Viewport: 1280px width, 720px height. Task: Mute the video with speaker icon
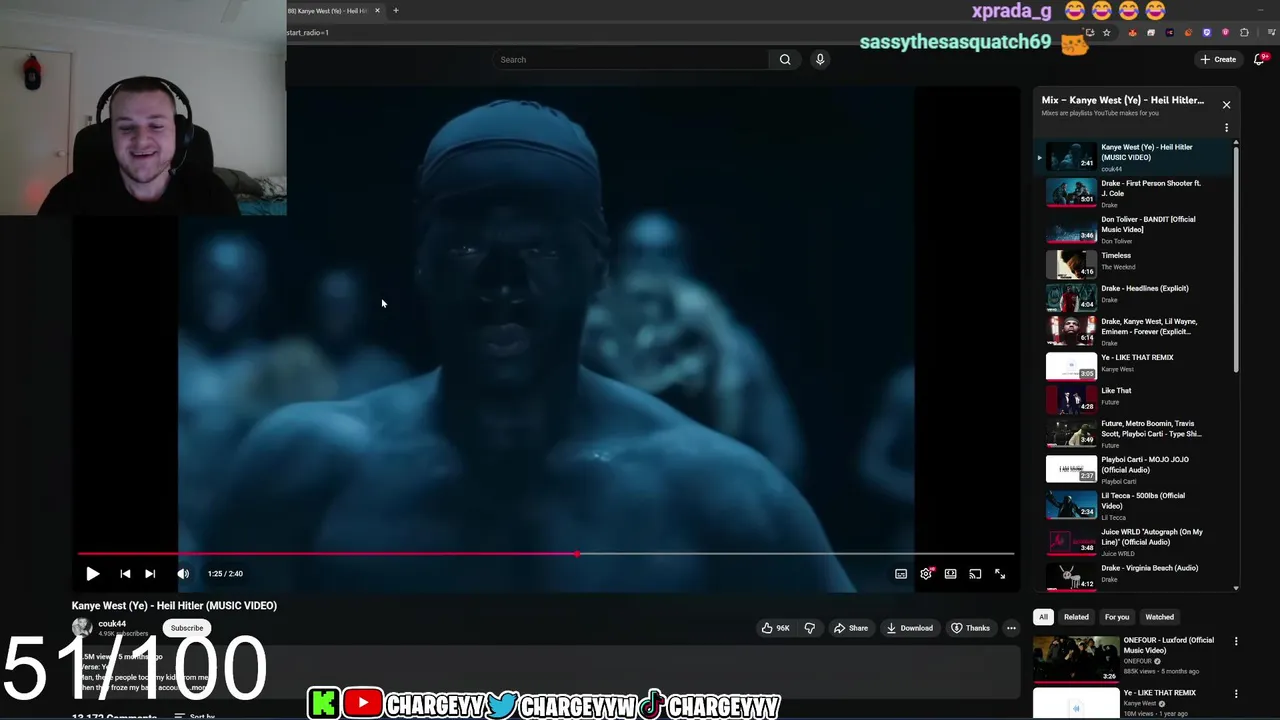click(x=183, y=574)
